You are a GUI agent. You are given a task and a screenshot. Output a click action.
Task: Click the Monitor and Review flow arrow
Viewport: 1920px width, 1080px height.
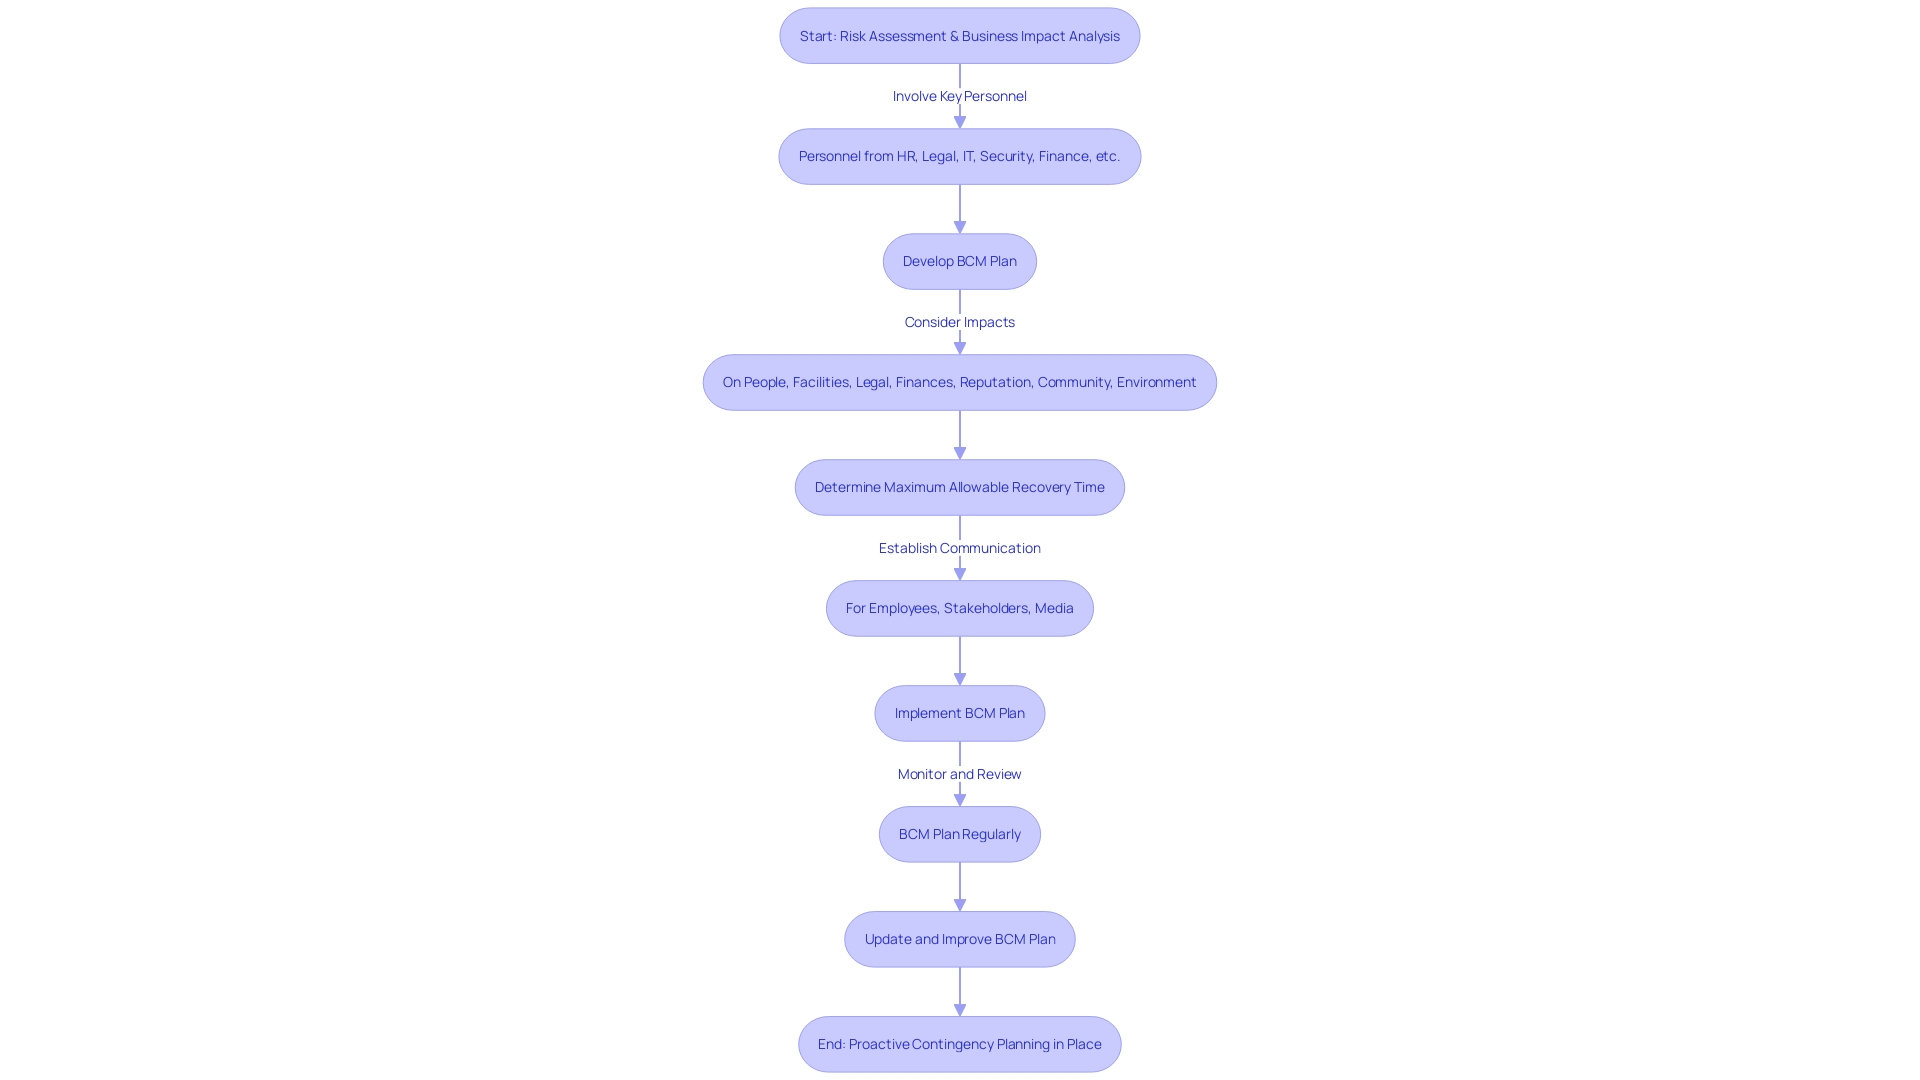coord(960,793)
